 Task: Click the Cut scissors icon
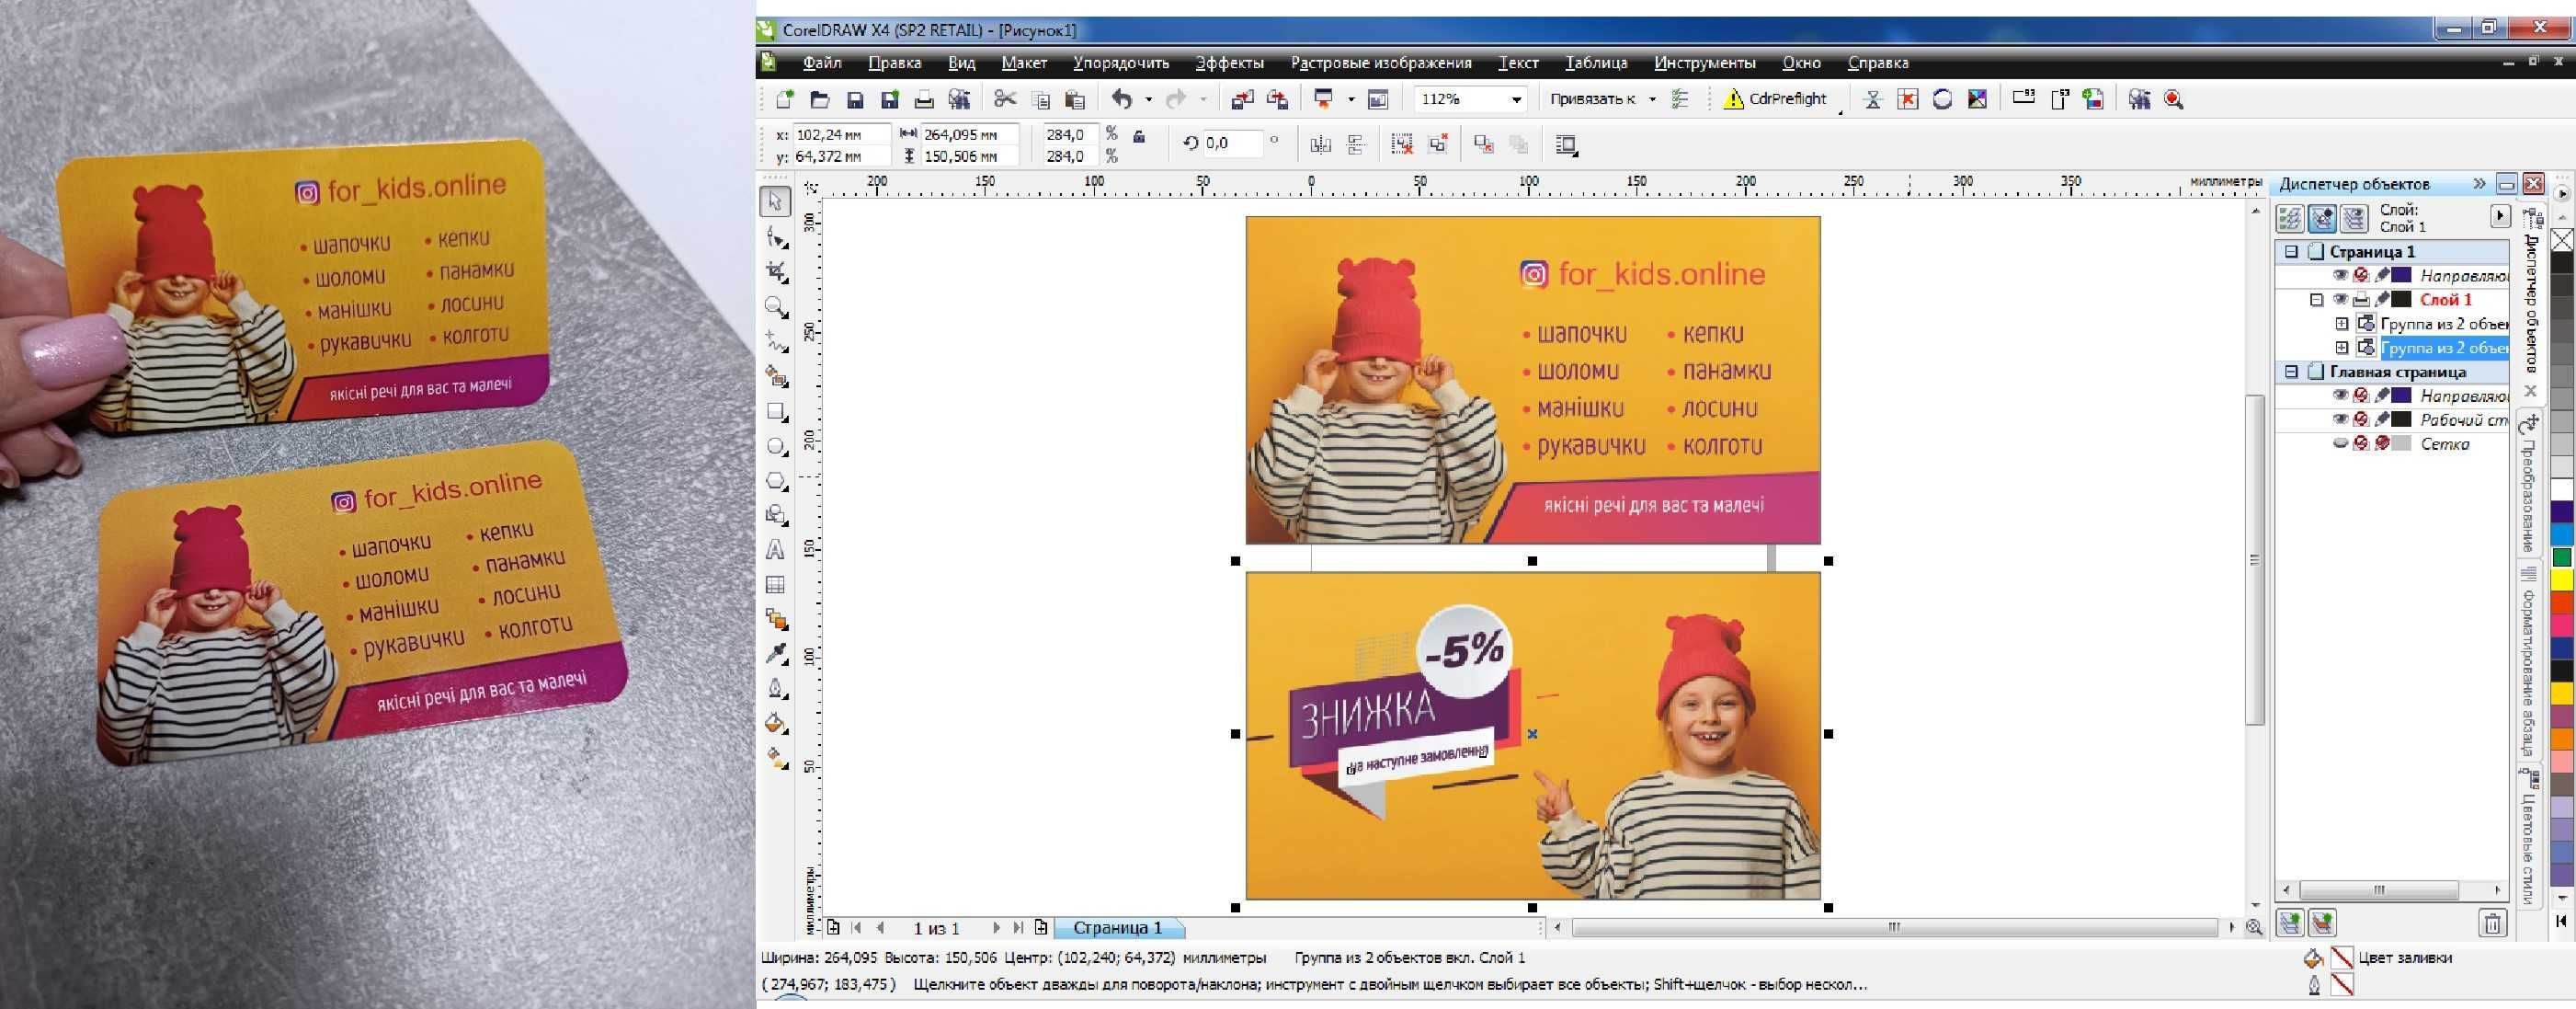[x=1005, y=99]
